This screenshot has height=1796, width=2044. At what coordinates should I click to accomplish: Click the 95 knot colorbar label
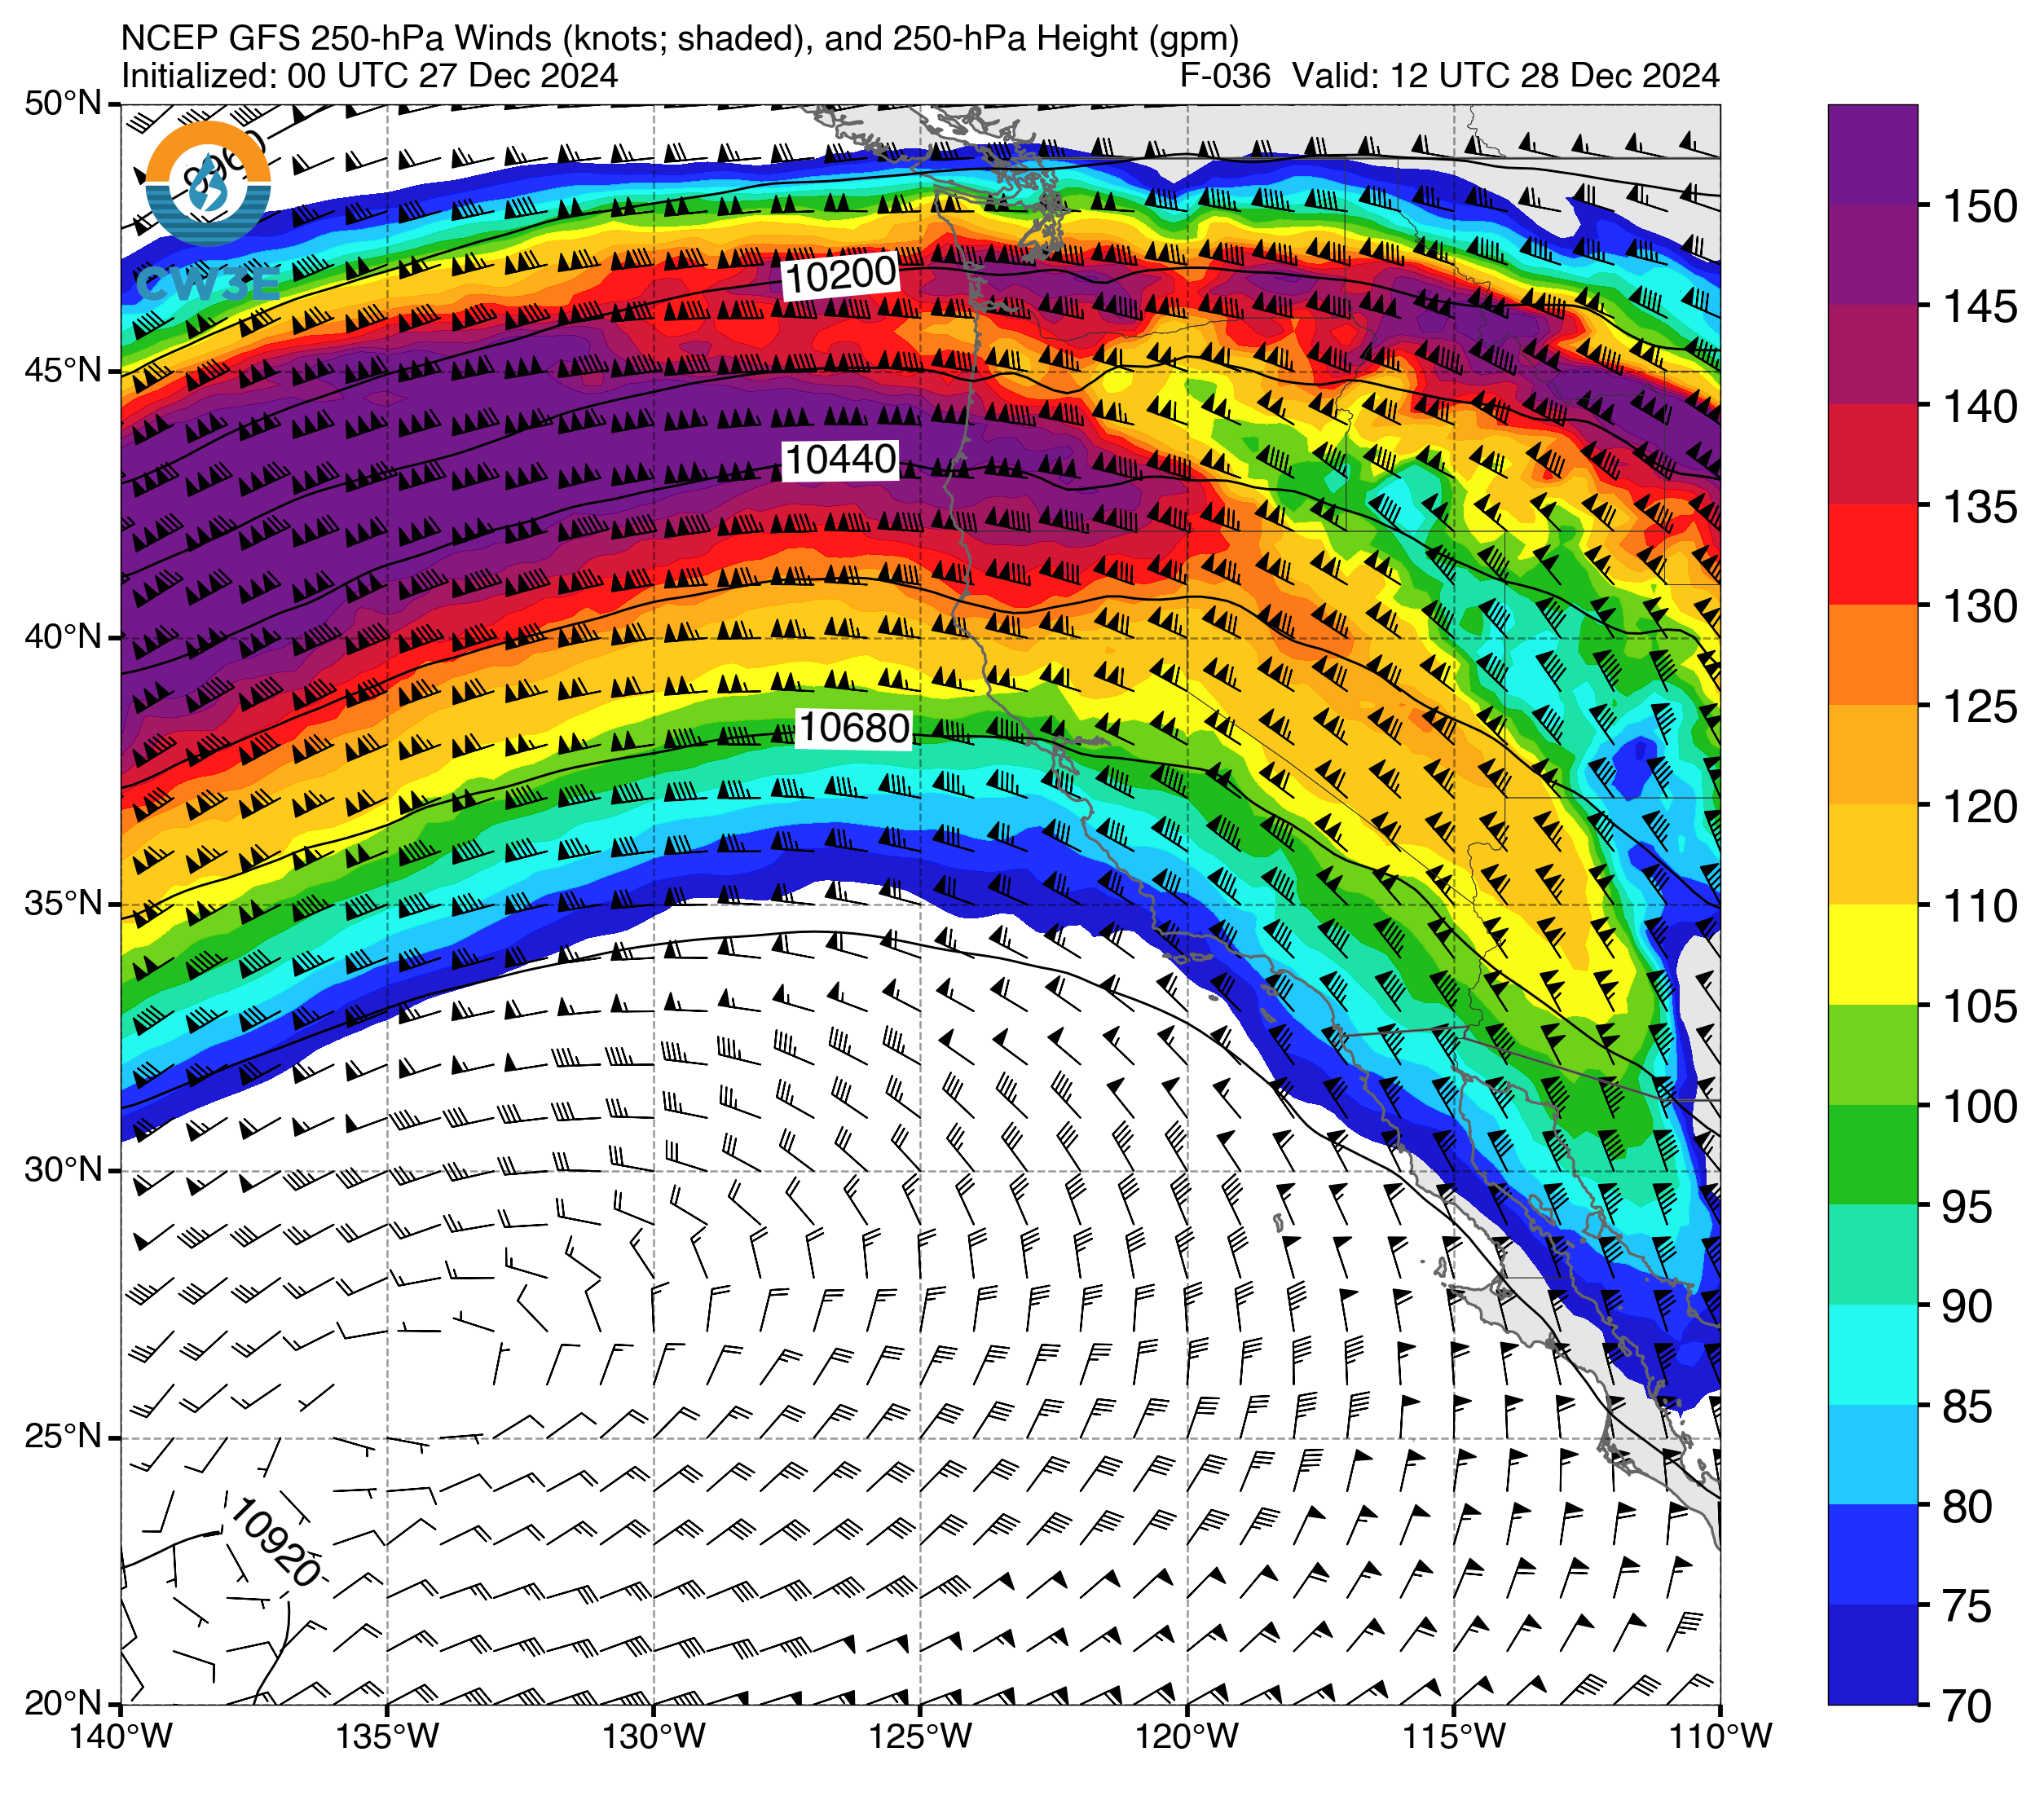[x=1967, y=1207]
